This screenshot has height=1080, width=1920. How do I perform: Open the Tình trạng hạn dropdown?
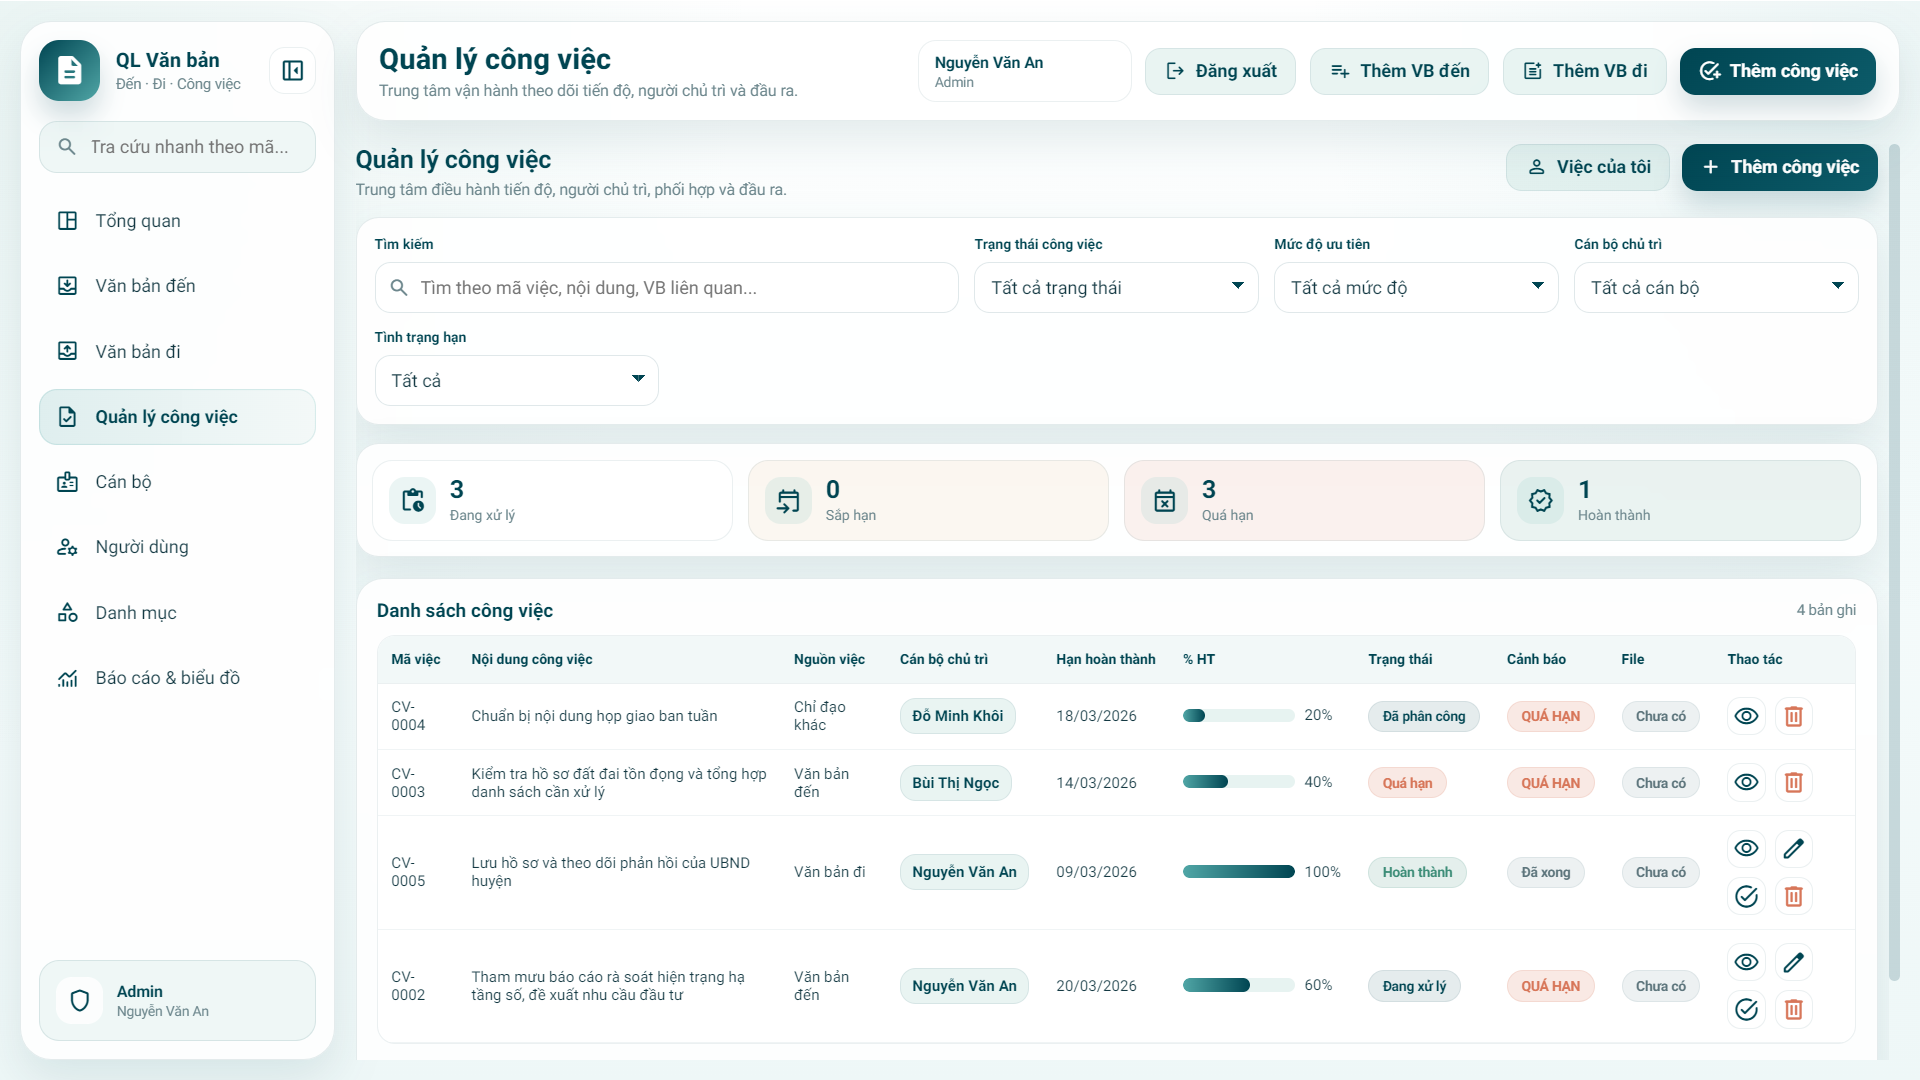click(x=516, y=381)
